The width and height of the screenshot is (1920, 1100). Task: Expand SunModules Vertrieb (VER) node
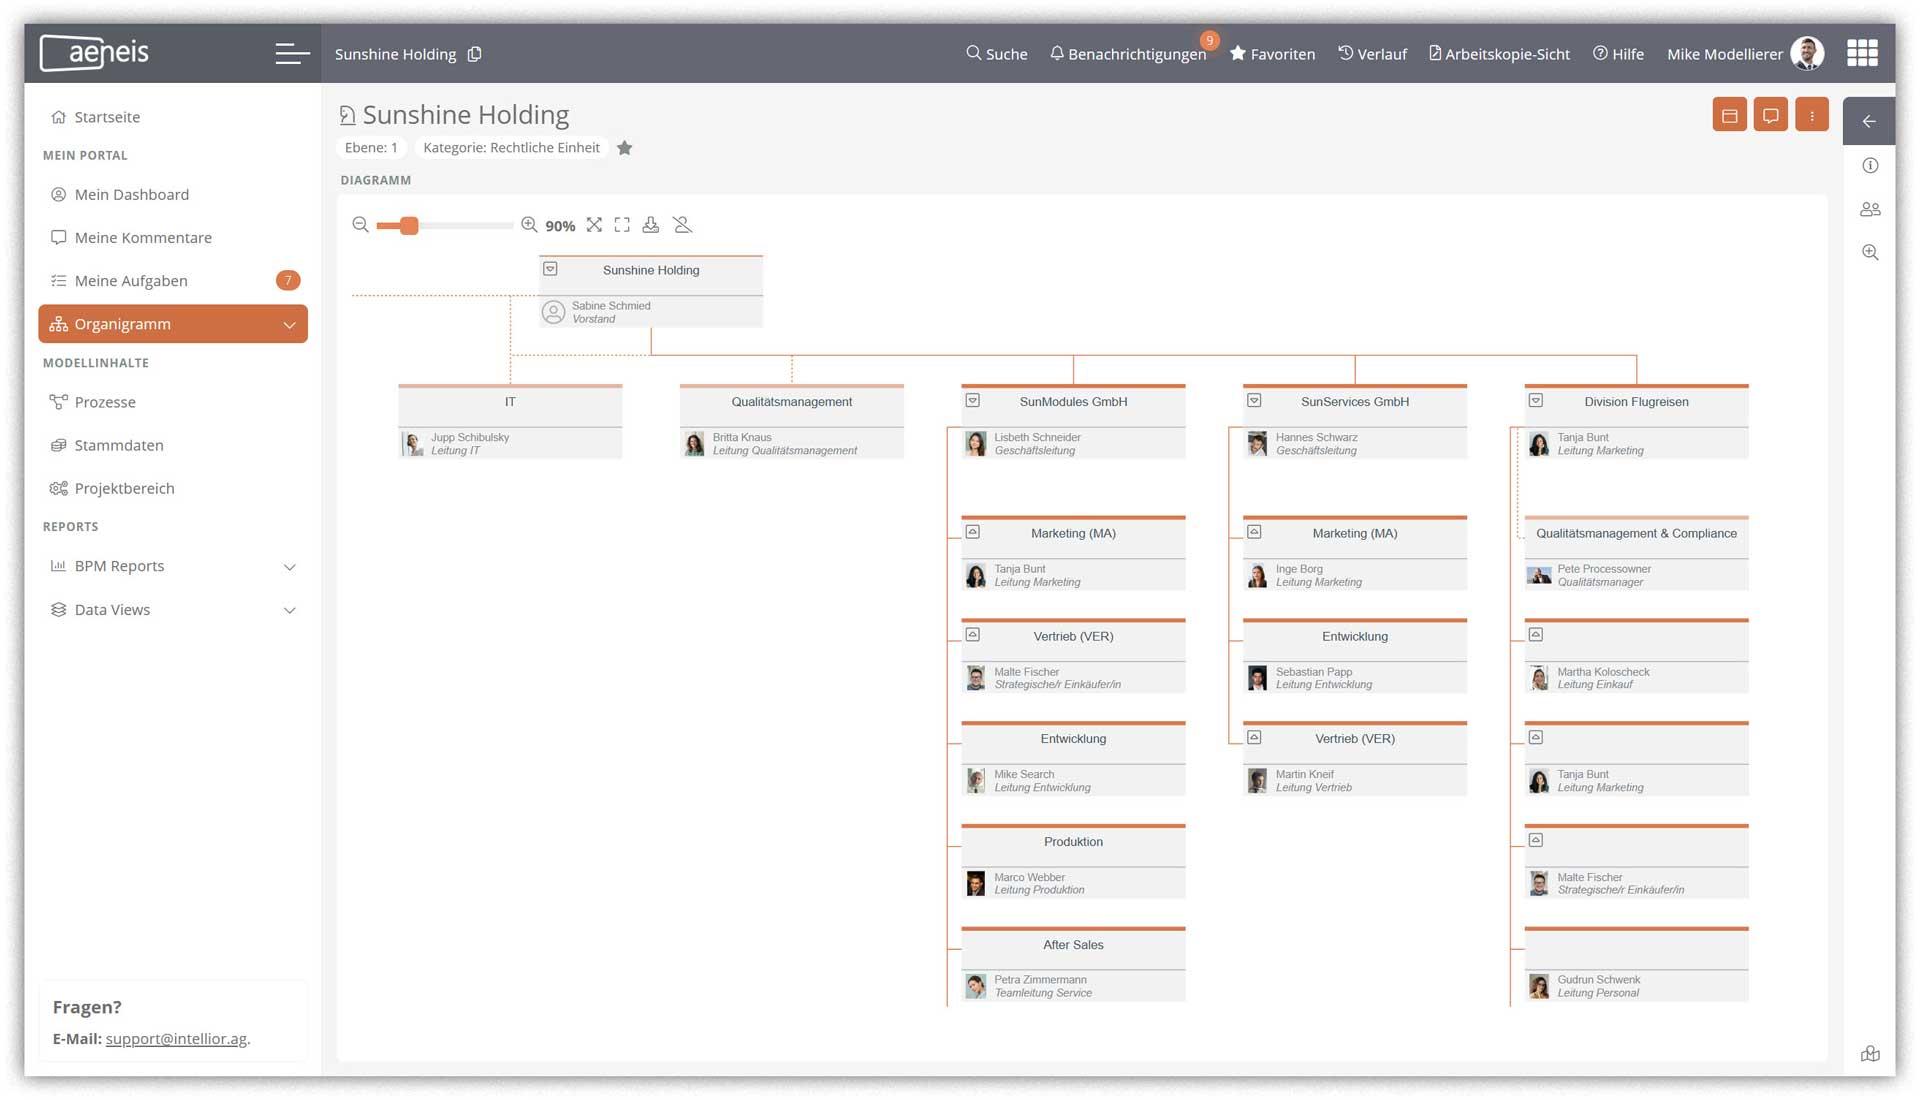(x=972, y=634)
